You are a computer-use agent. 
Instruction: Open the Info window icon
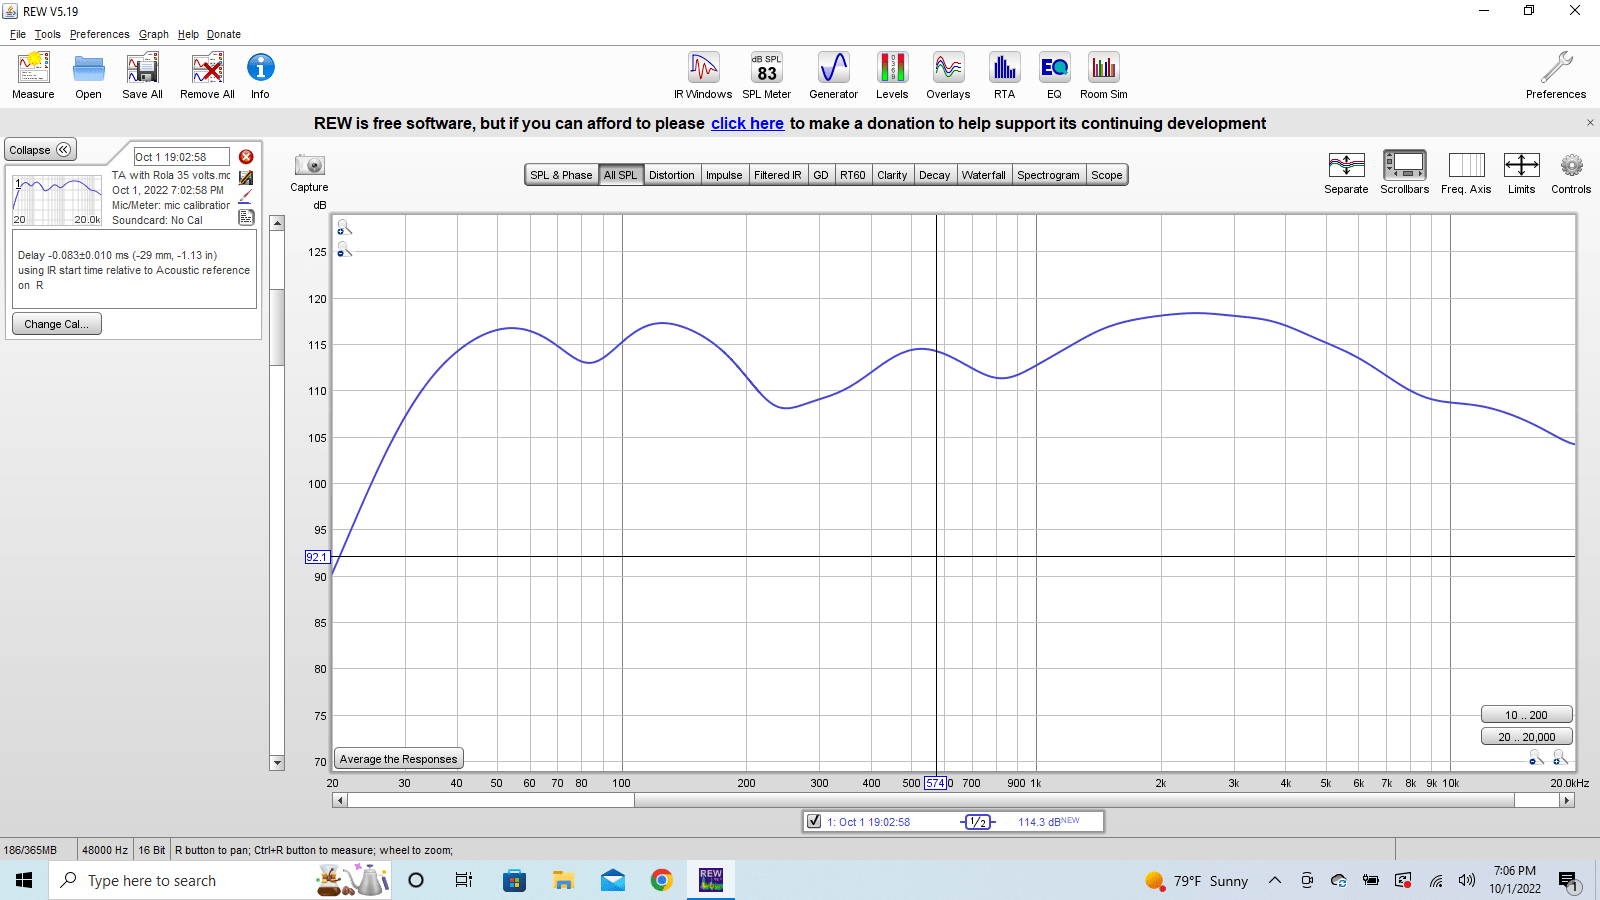click(260, 76)
